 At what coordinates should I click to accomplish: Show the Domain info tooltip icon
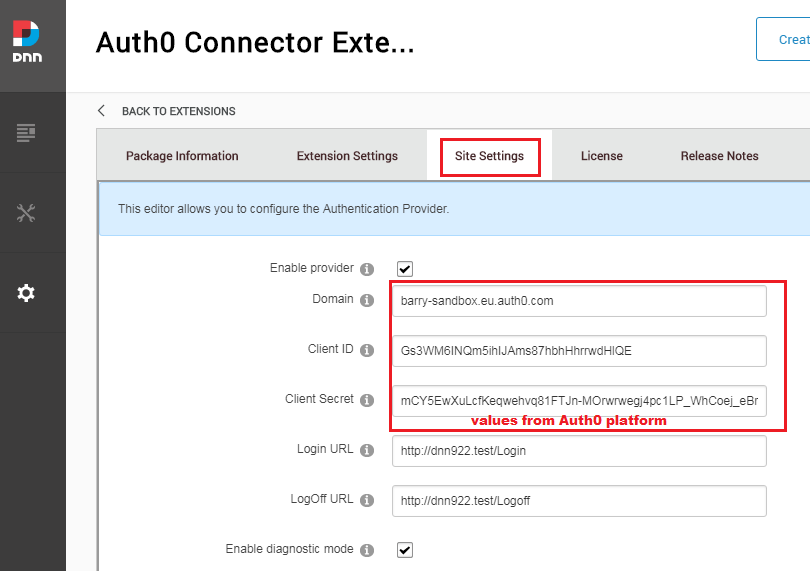367,300
